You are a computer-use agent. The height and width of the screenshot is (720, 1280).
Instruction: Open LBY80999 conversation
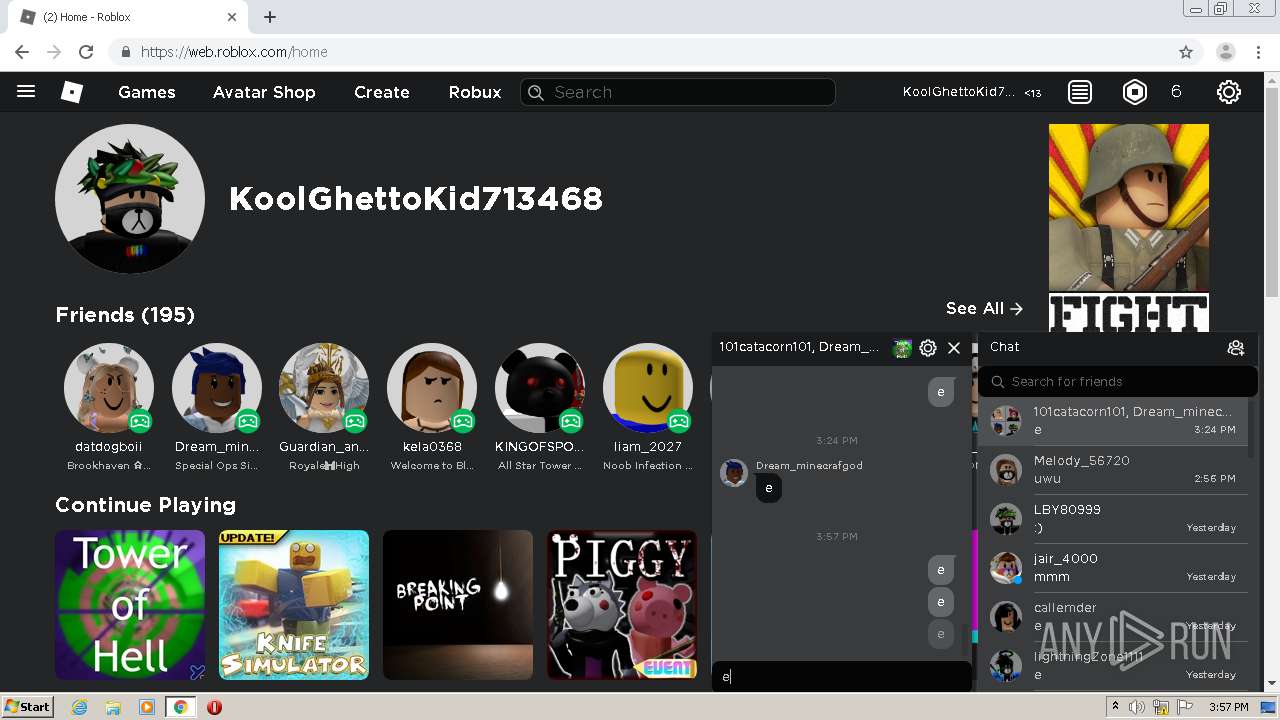[x=1113, y=518]
